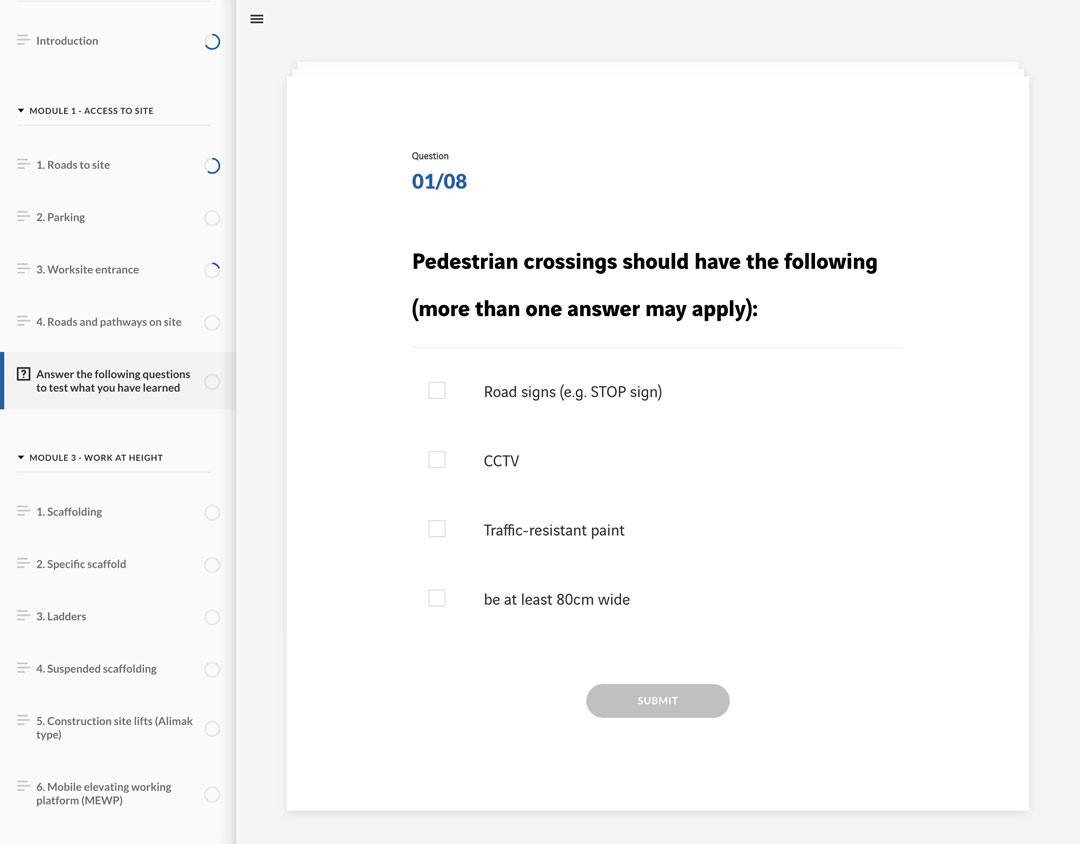Click Scaffolding progress circle
This screenshot has width=1080, height=844.
click(212, 513)
